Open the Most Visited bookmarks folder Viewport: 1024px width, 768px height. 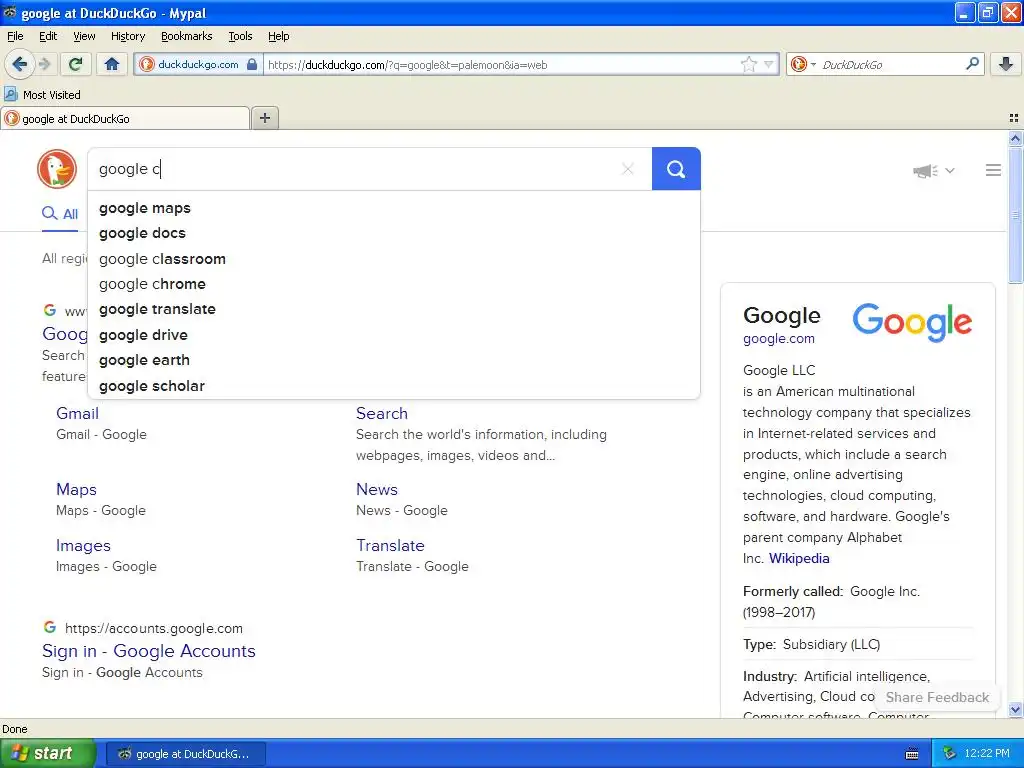pyautogui.click(x=42, y=95)
